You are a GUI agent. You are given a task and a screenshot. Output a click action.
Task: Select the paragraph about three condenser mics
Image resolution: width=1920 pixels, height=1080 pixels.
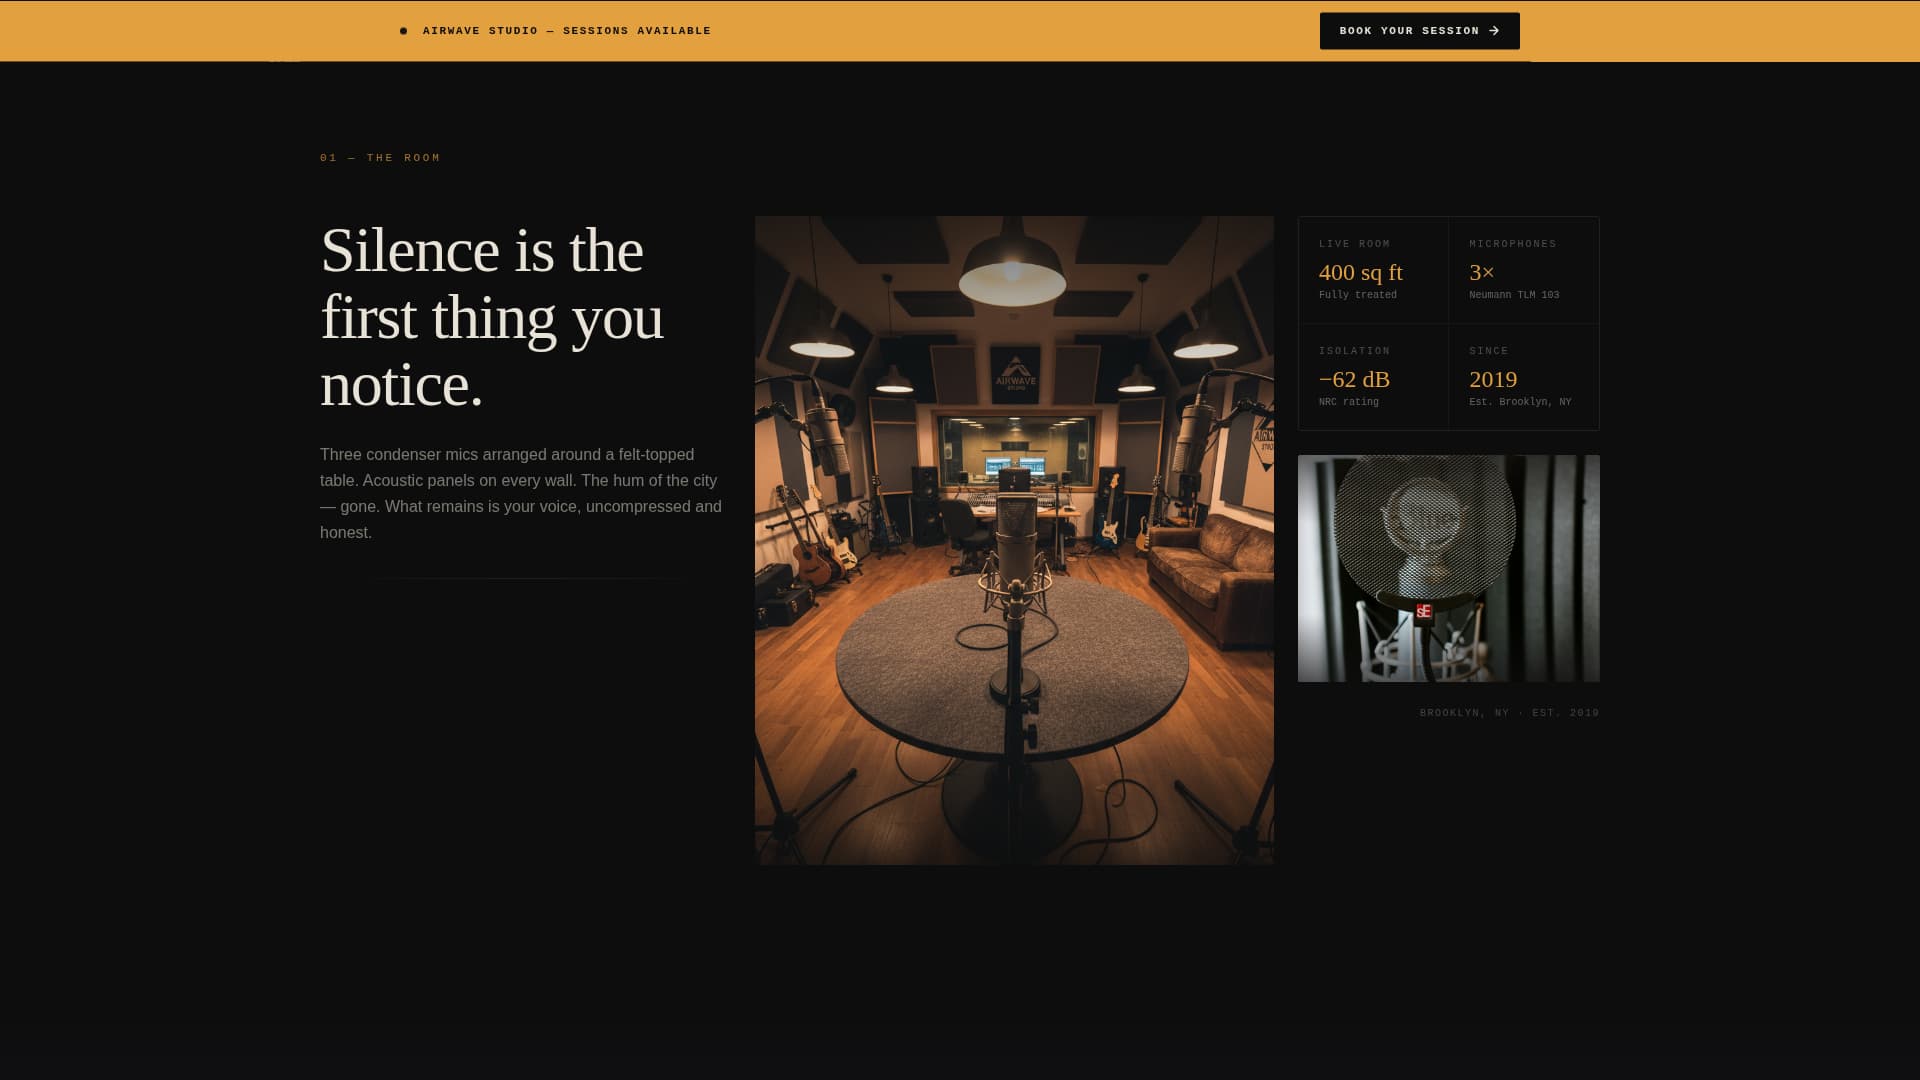click(520, 493)
